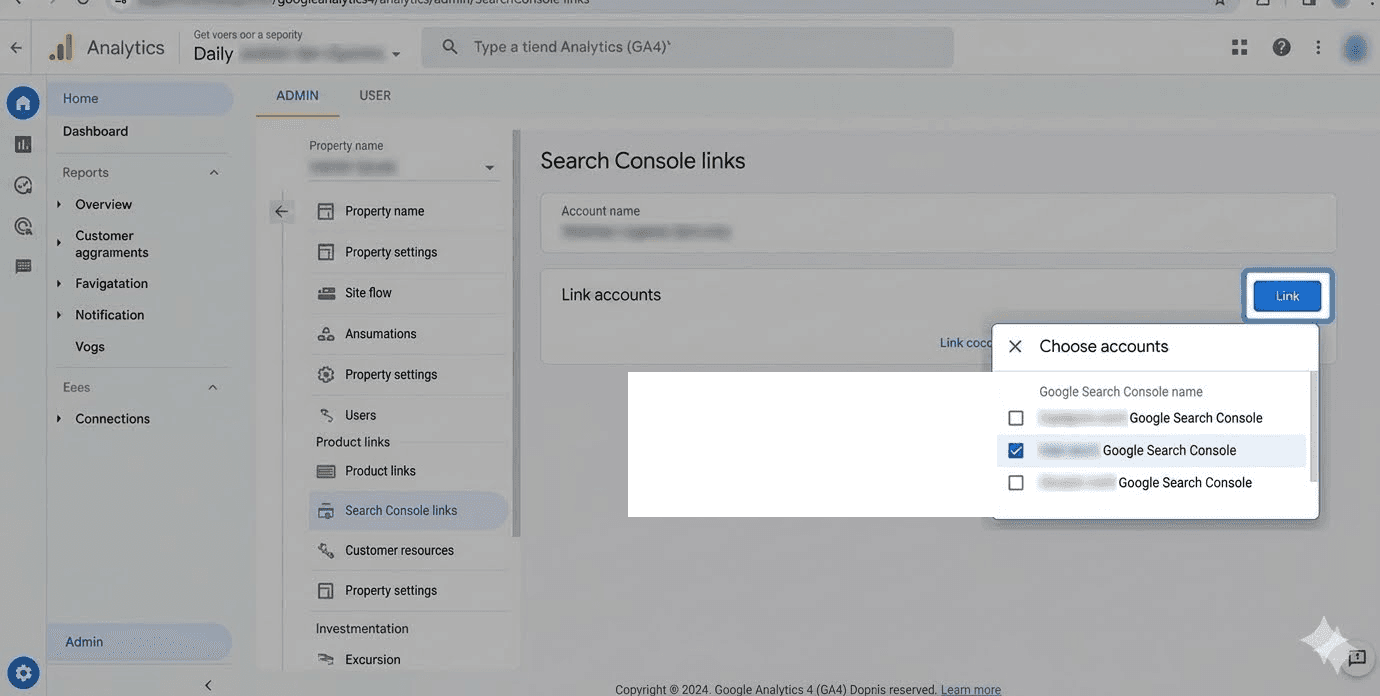Switch to the ADMIN tab

pos(297,96)
